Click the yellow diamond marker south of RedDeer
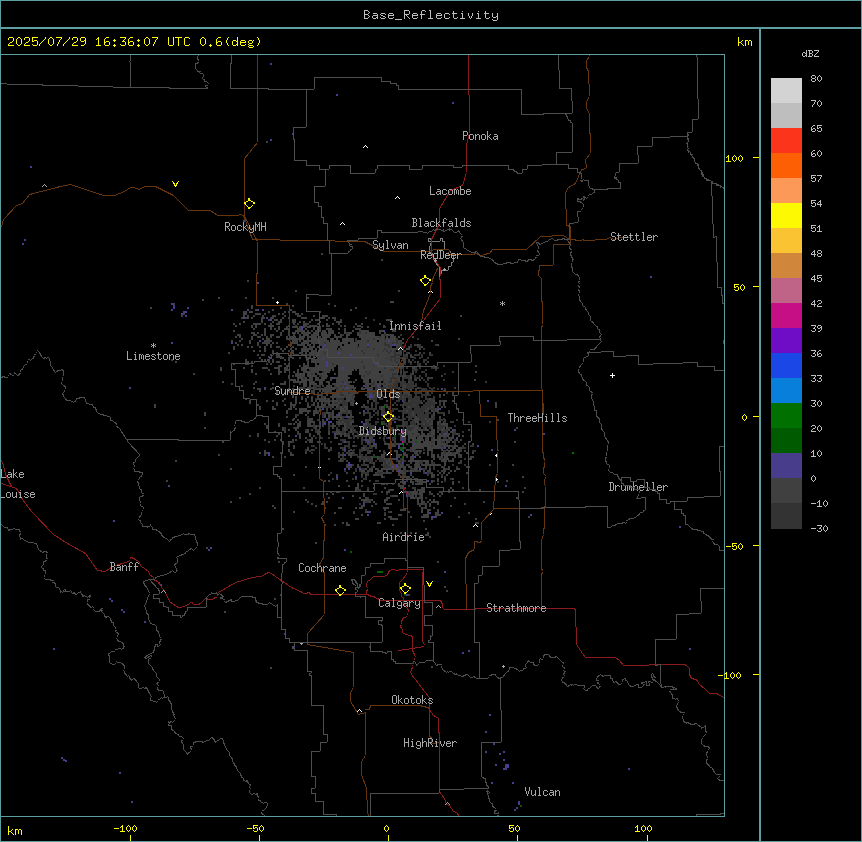The image size is (862, 842). tap(425, 281)
